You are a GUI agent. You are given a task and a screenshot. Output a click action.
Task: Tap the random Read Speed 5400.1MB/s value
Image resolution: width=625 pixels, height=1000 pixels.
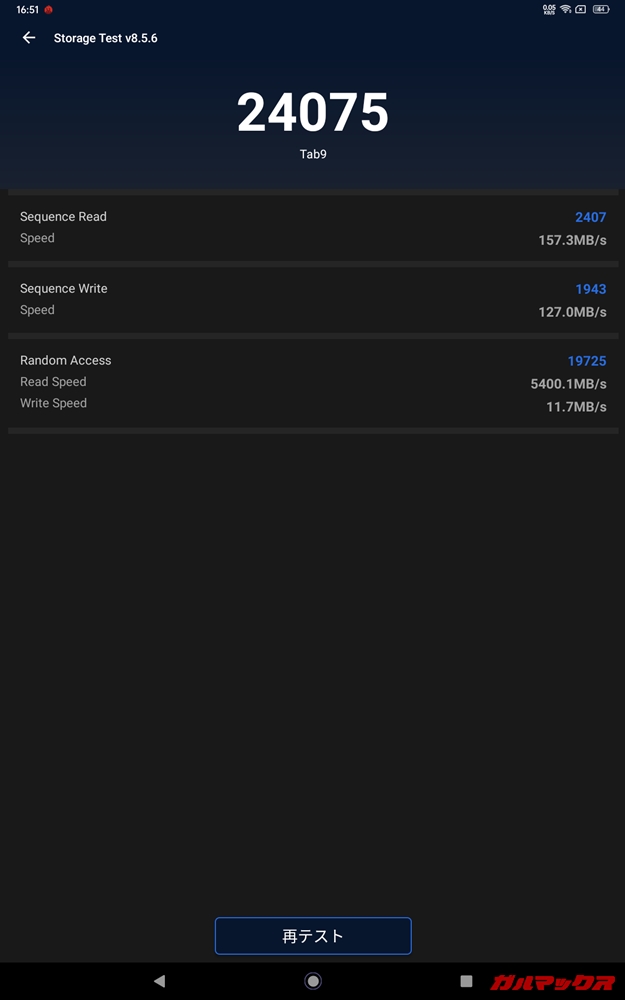568,383
